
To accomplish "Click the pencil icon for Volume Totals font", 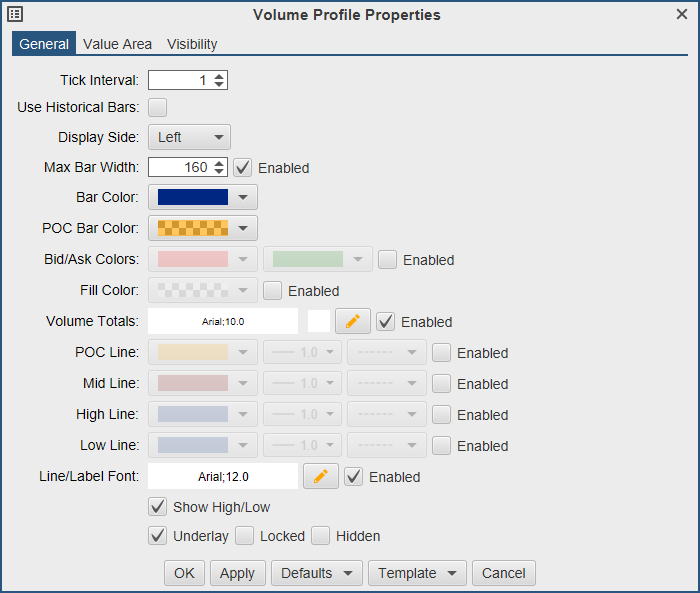I will (353, 321).
